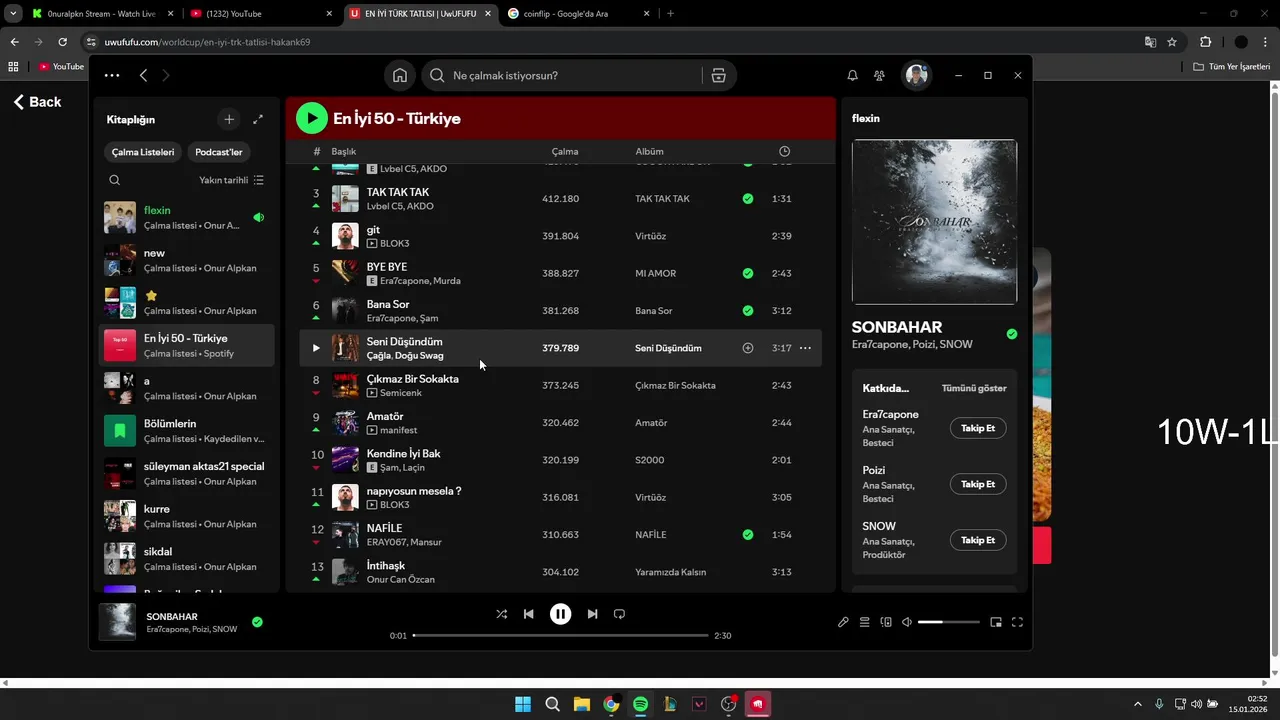The height and width of the screenshot is (720, 1280).
Task: Show lyrics with microphone icon
Action: click(843, 622)
